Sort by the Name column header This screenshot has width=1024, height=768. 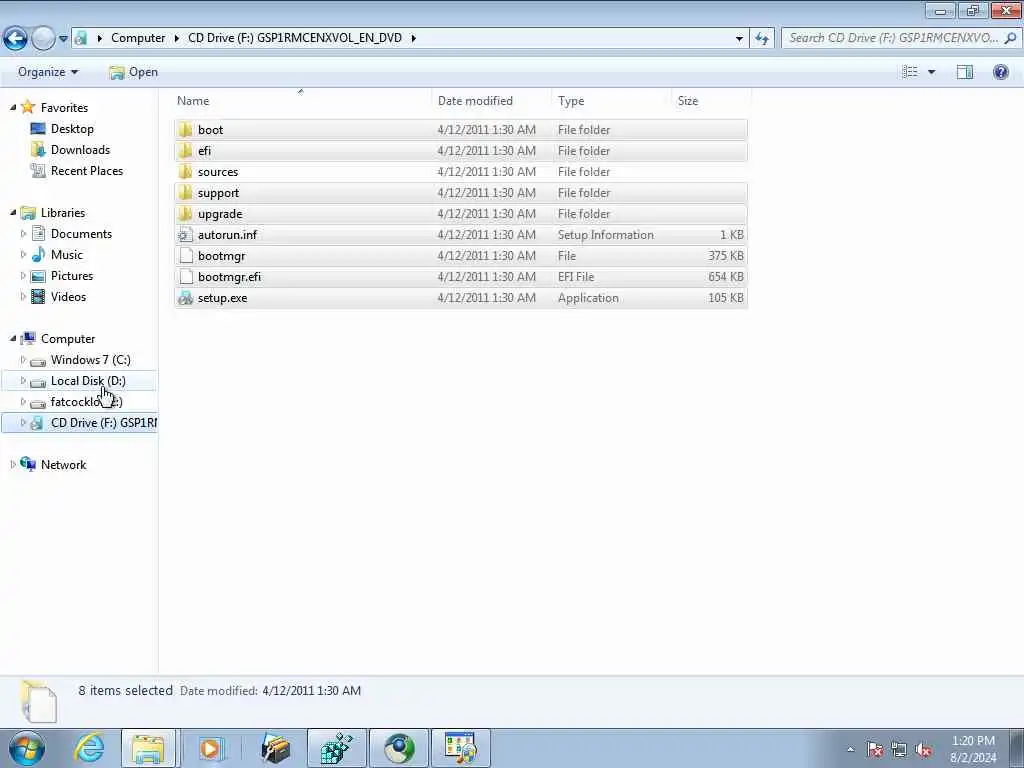(x=193, y=101)
